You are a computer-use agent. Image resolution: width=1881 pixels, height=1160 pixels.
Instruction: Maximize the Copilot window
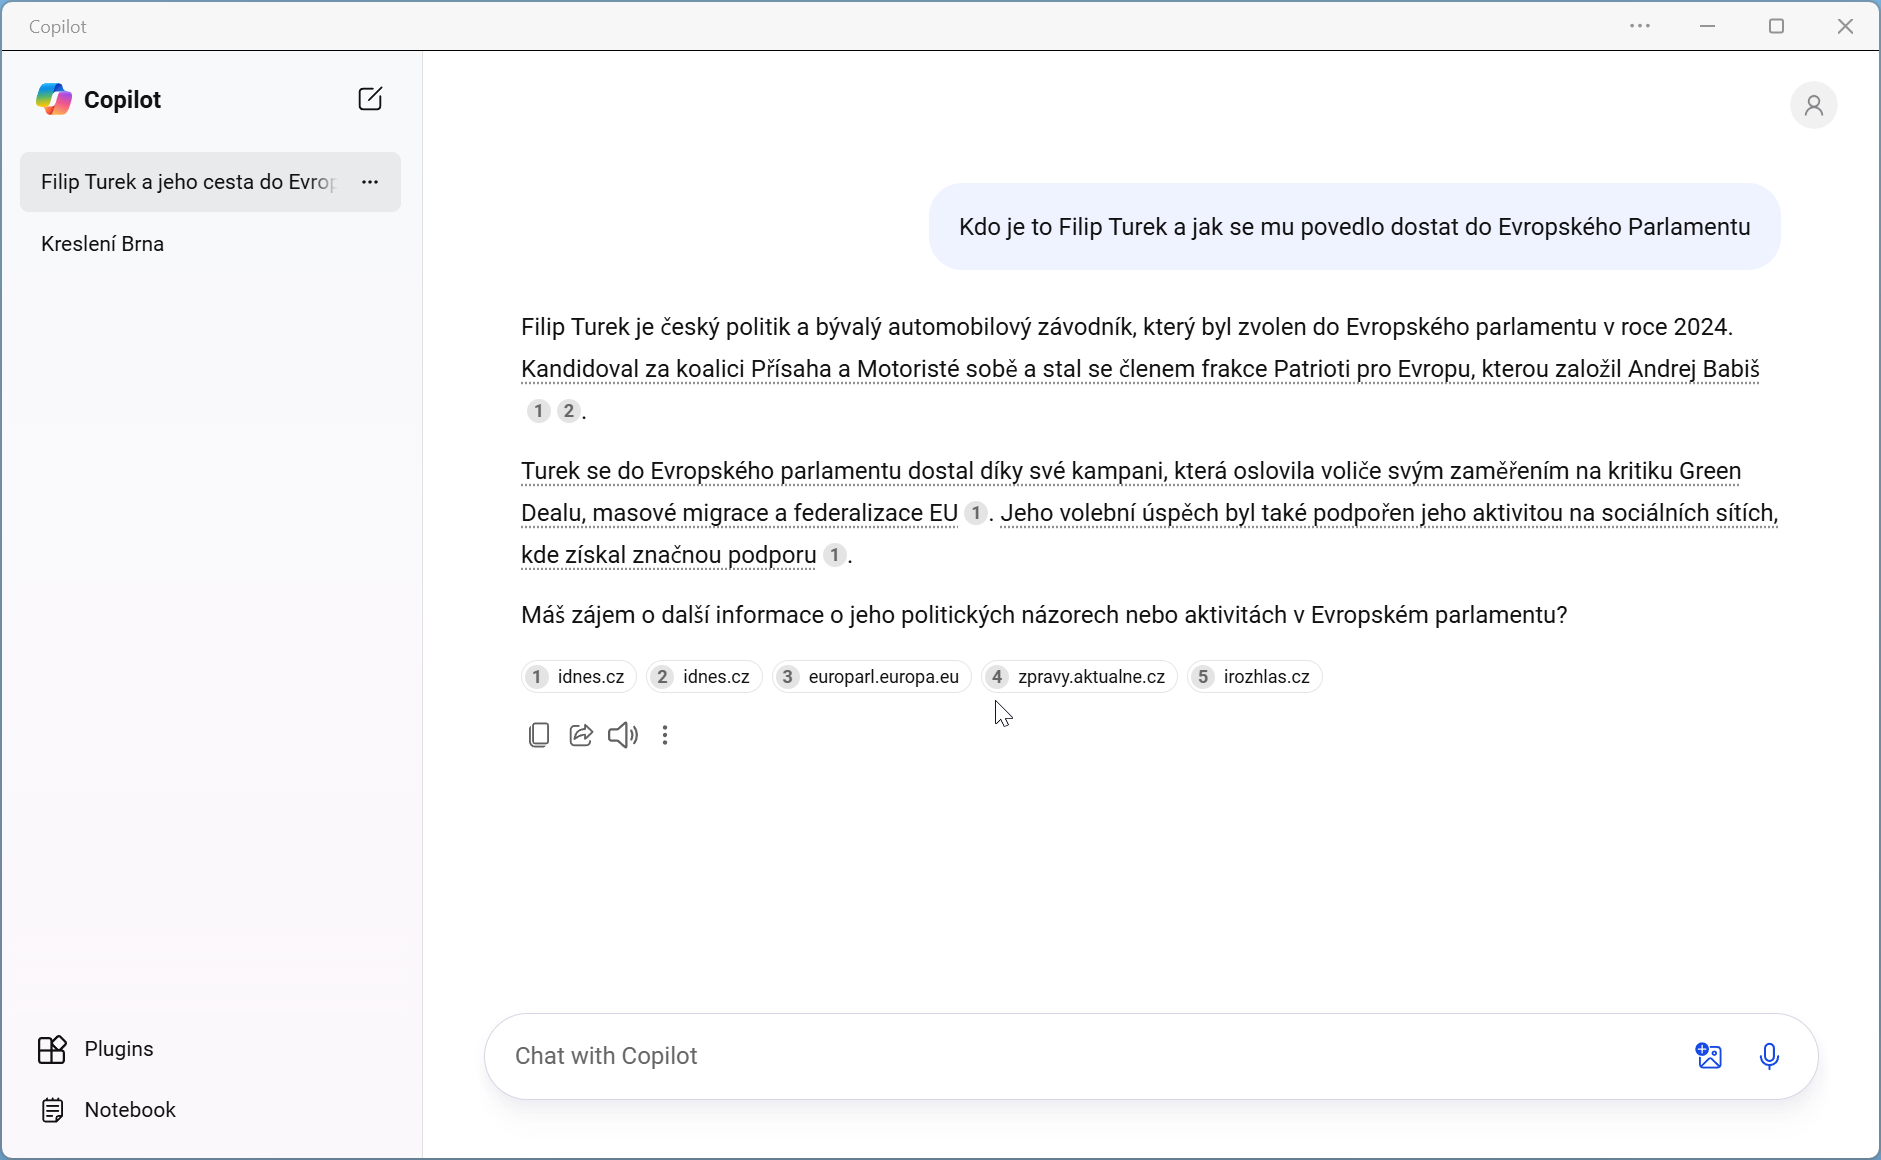[x=1777, y=26]
